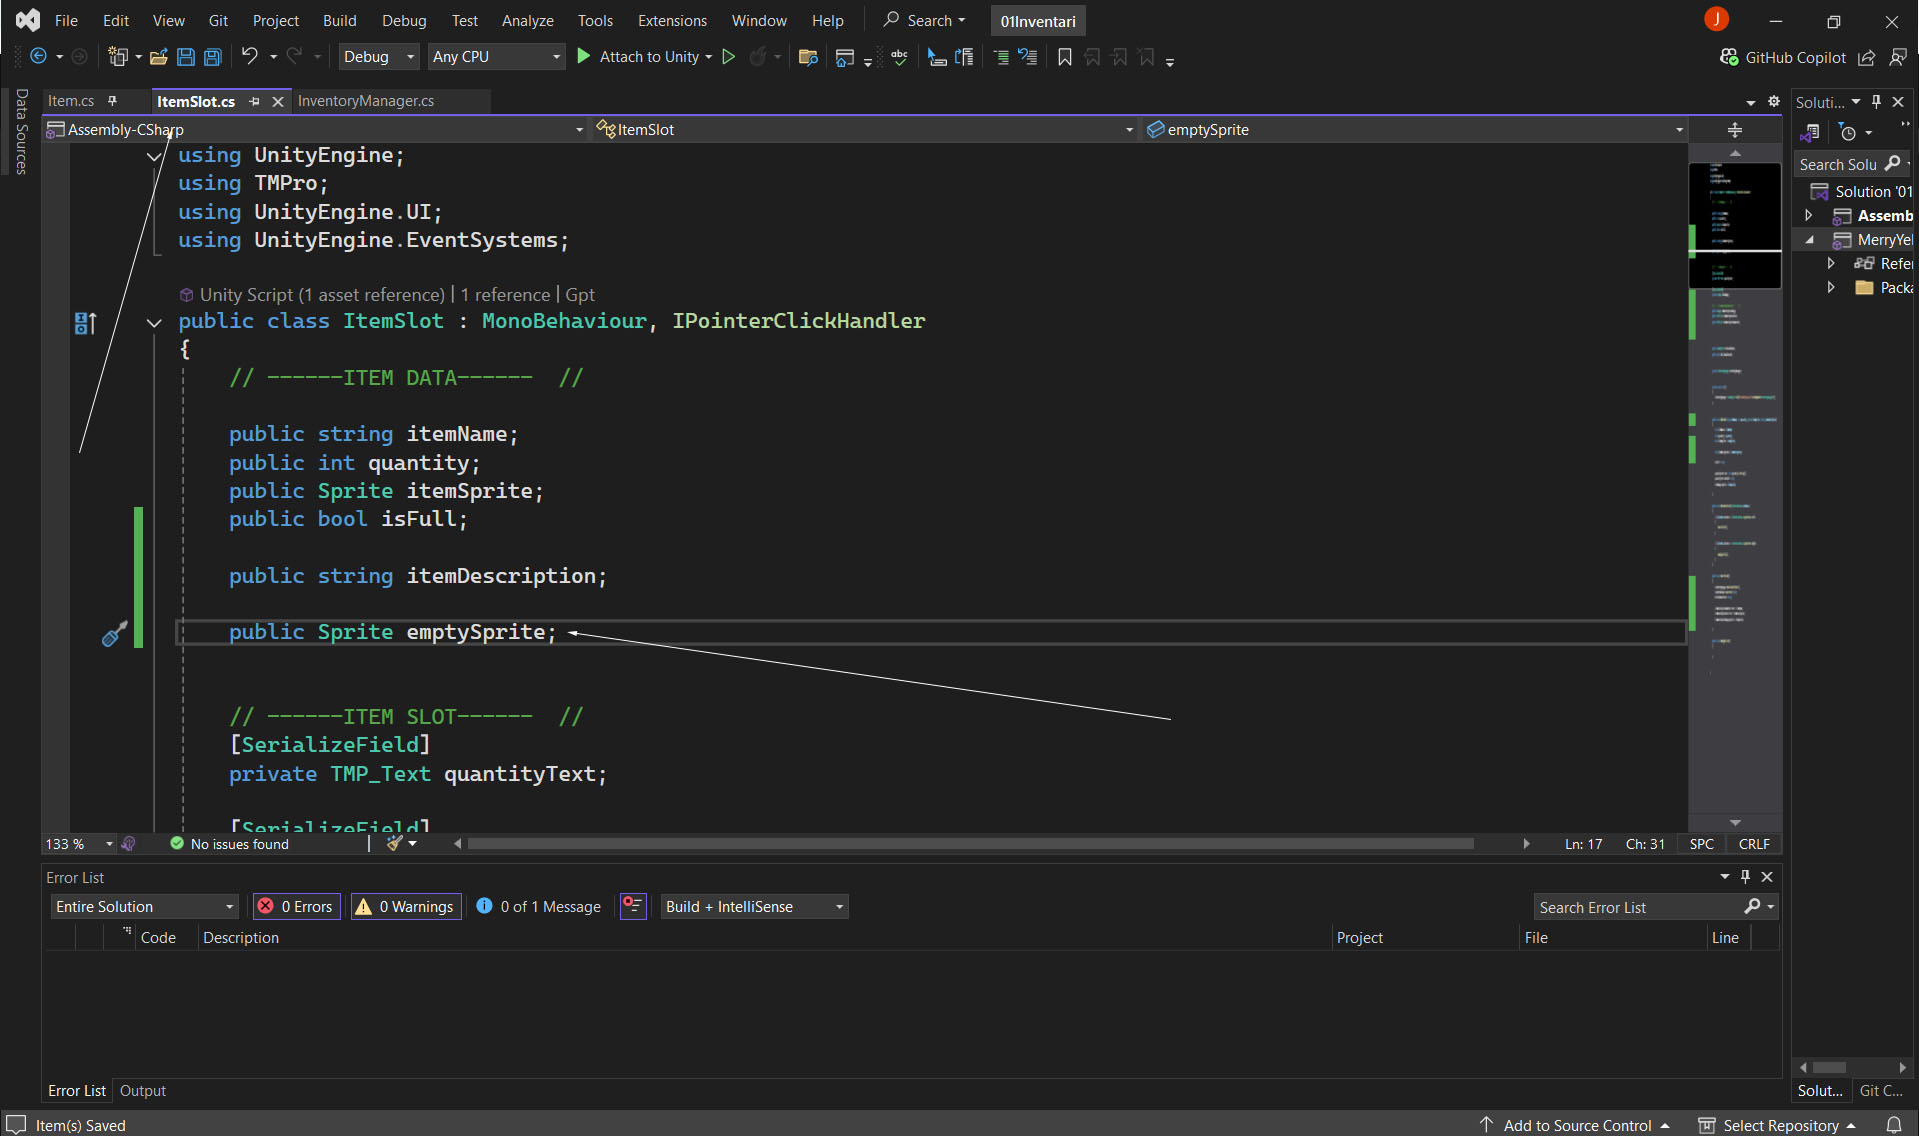Open the Debug configuration dropdown
The height and width of the screenshot is (1136, 1919).
tap(379, 57)
